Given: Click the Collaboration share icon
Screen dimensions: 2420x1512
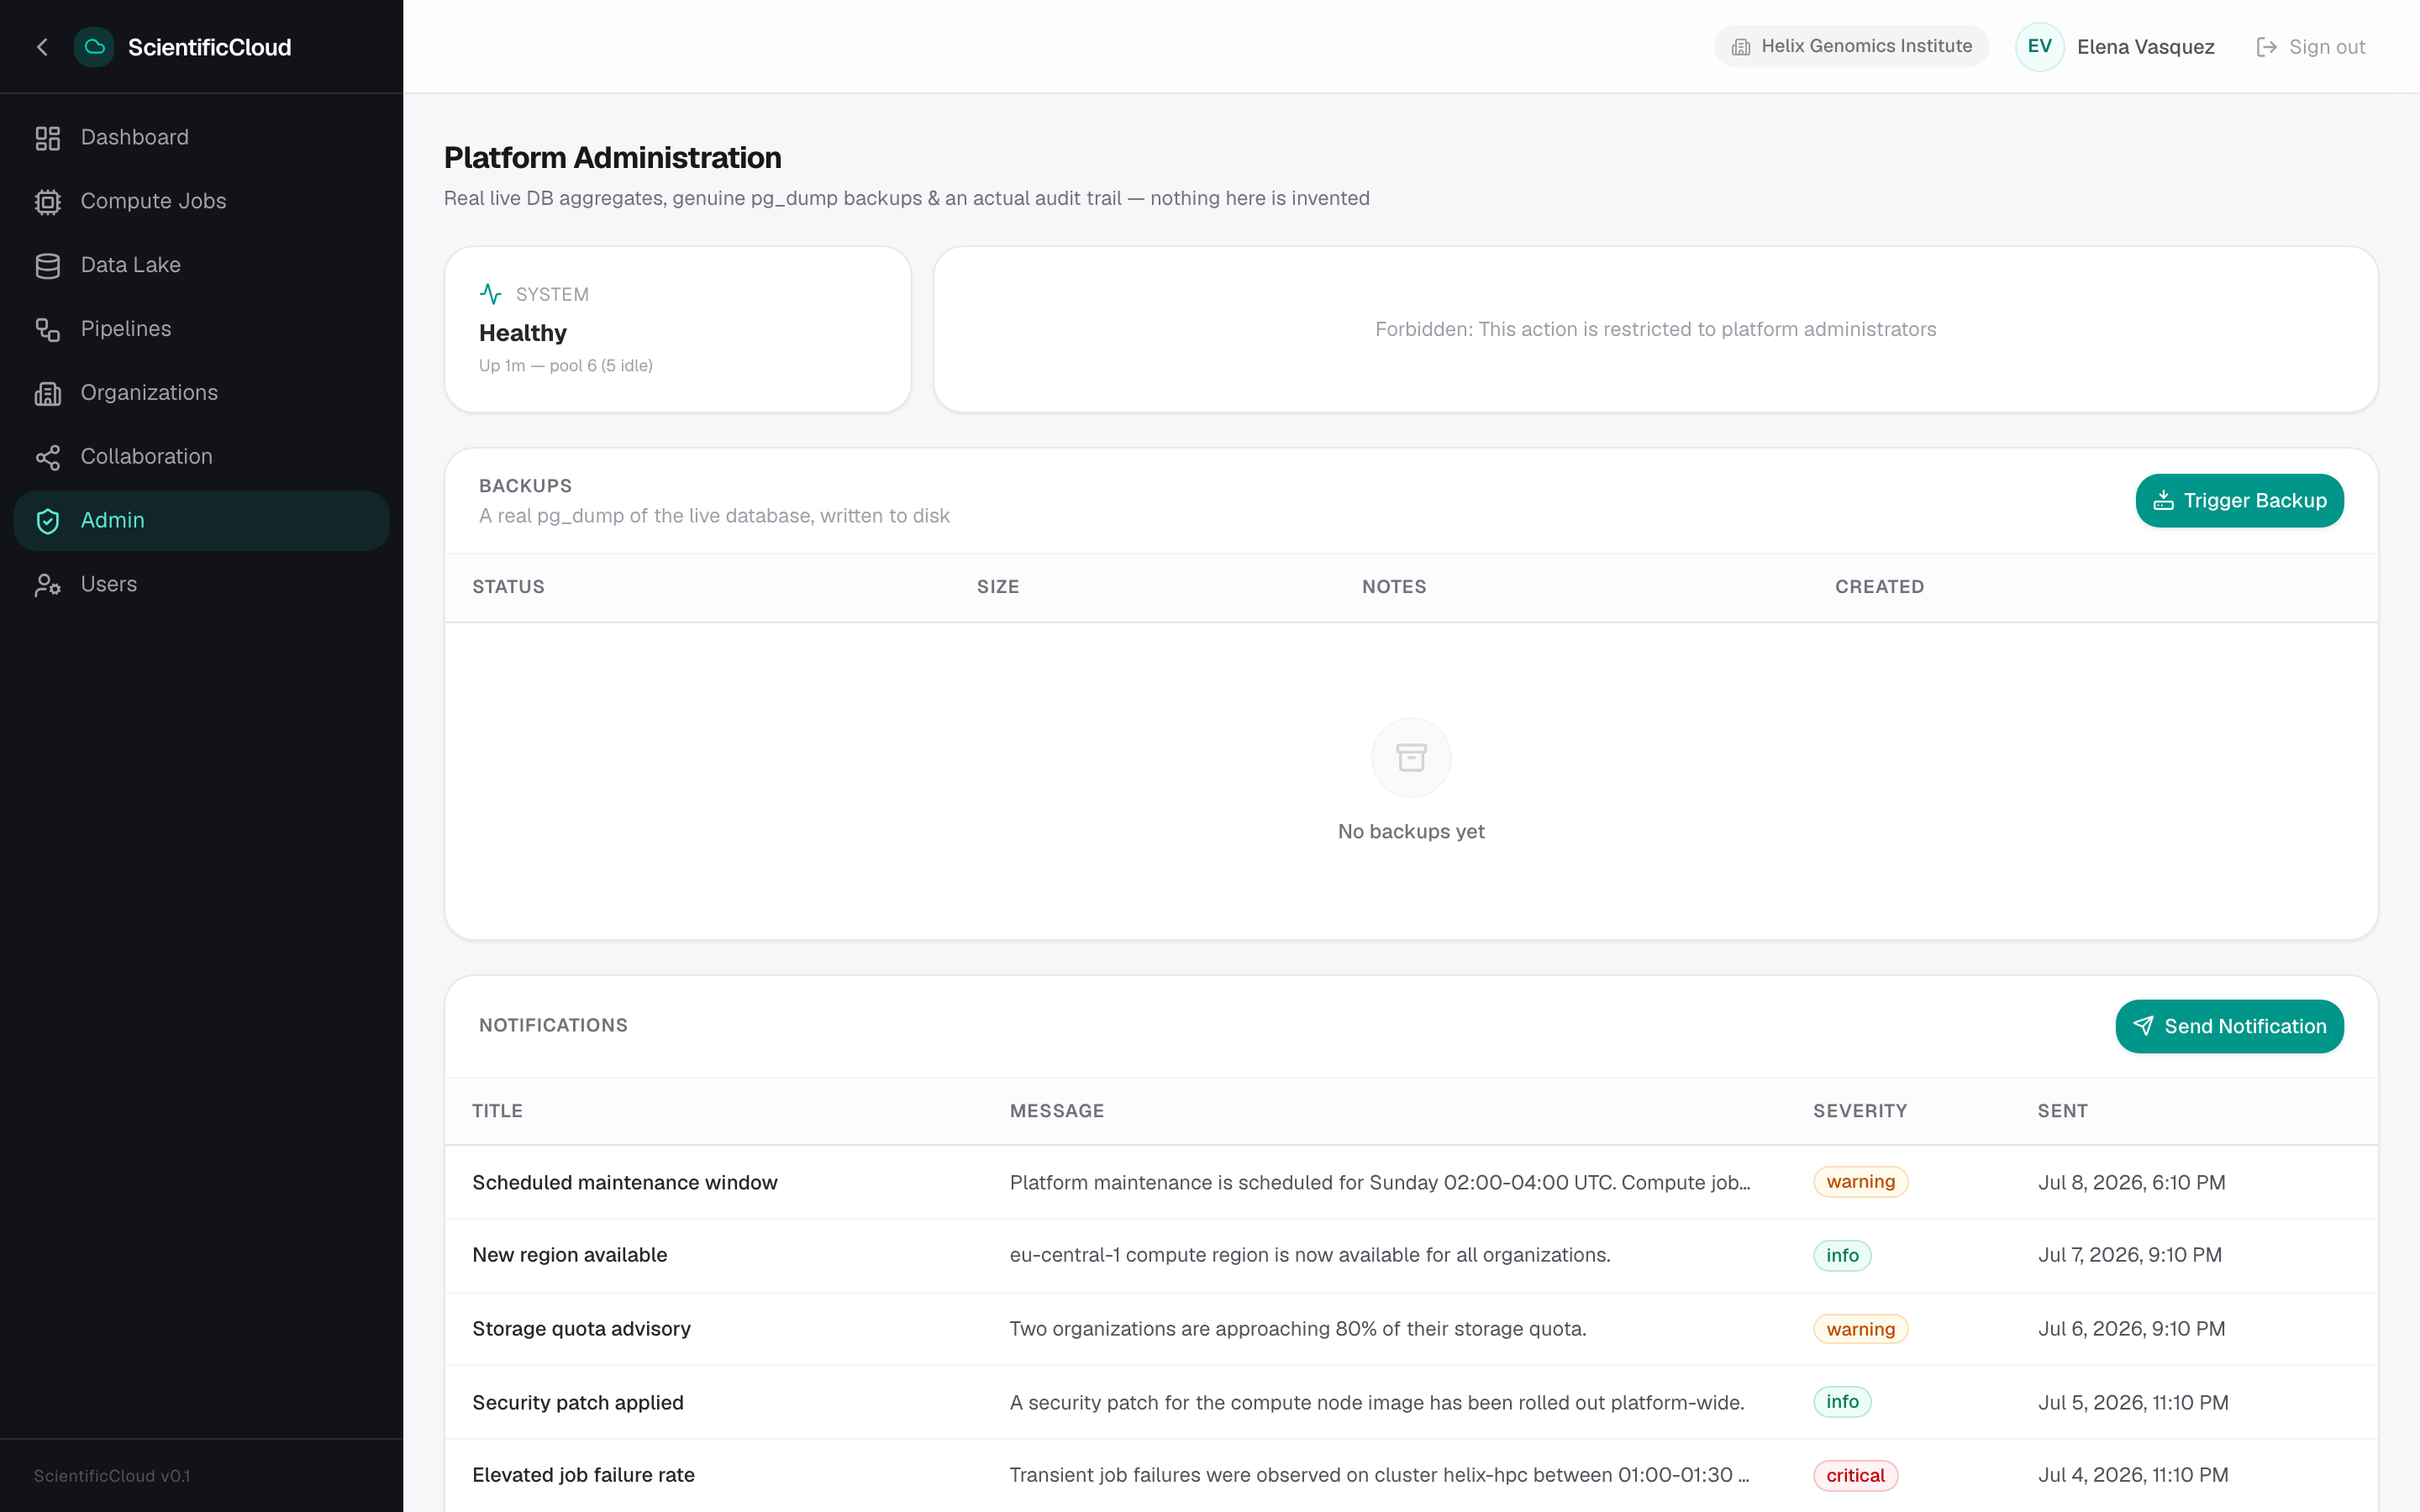Looking at the screenshot, I should point(48,457).
